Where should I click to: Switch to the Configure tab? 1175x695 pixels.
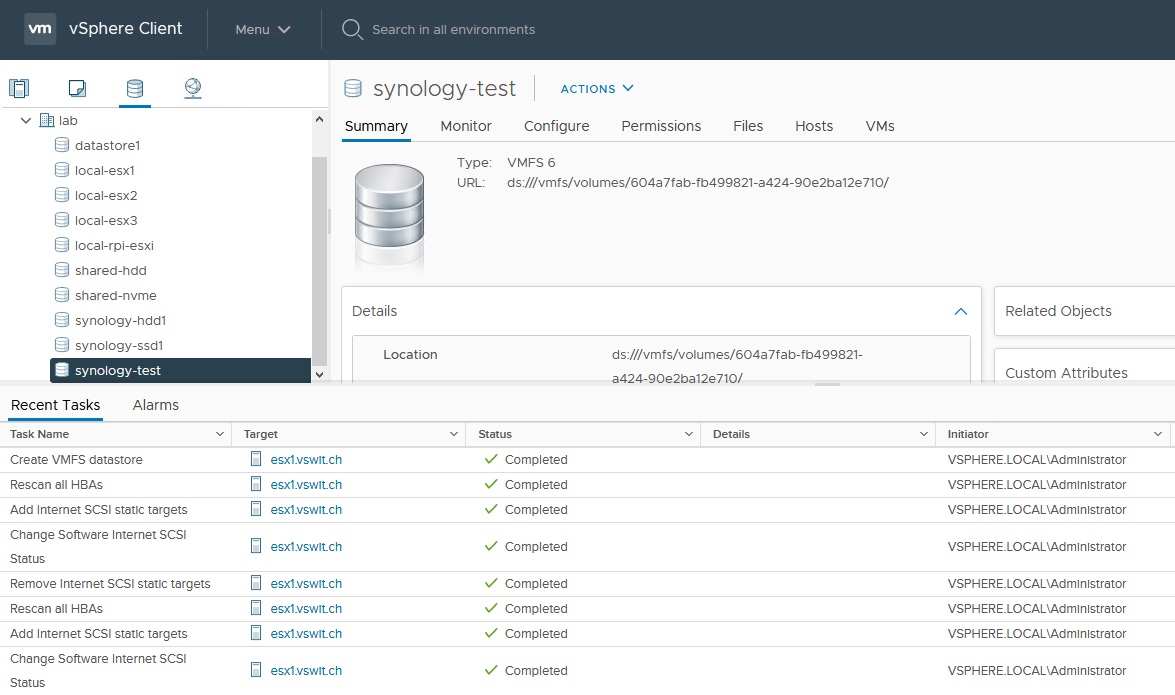556,126
